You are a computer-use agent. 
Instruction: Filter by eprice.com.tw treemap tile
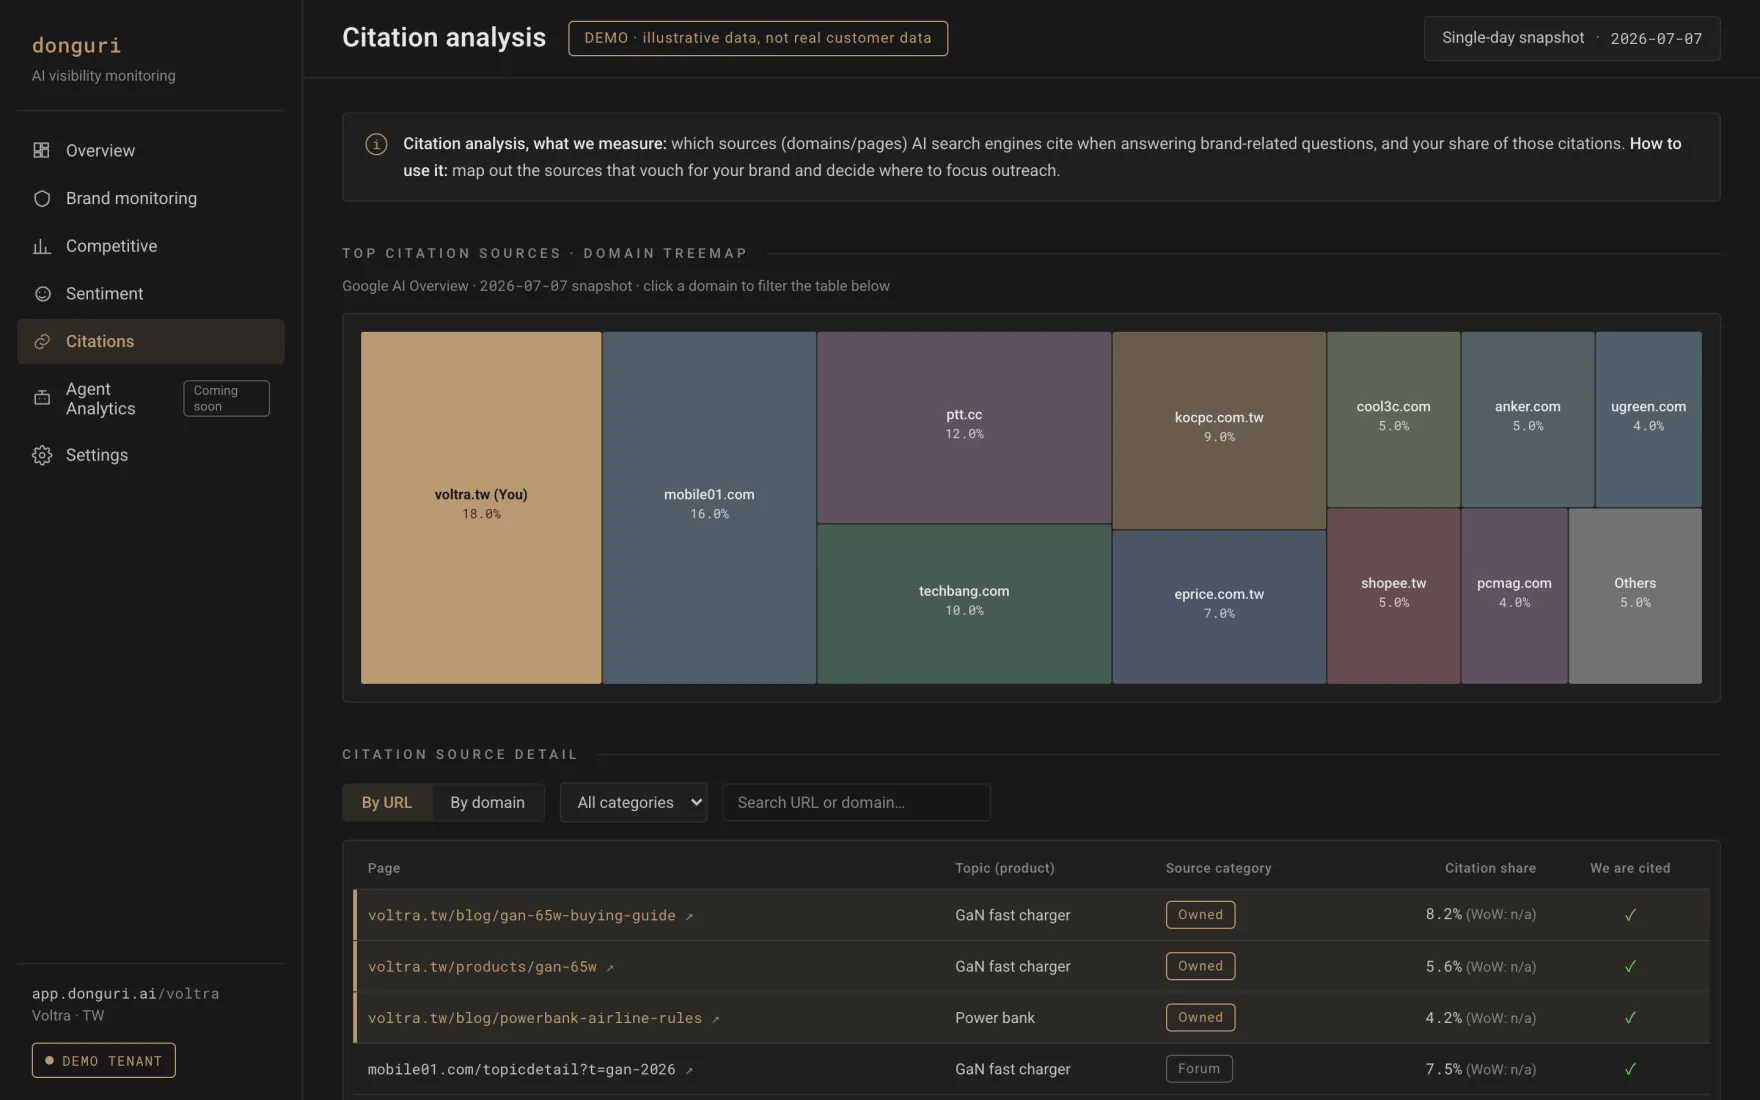point(1219,607)
